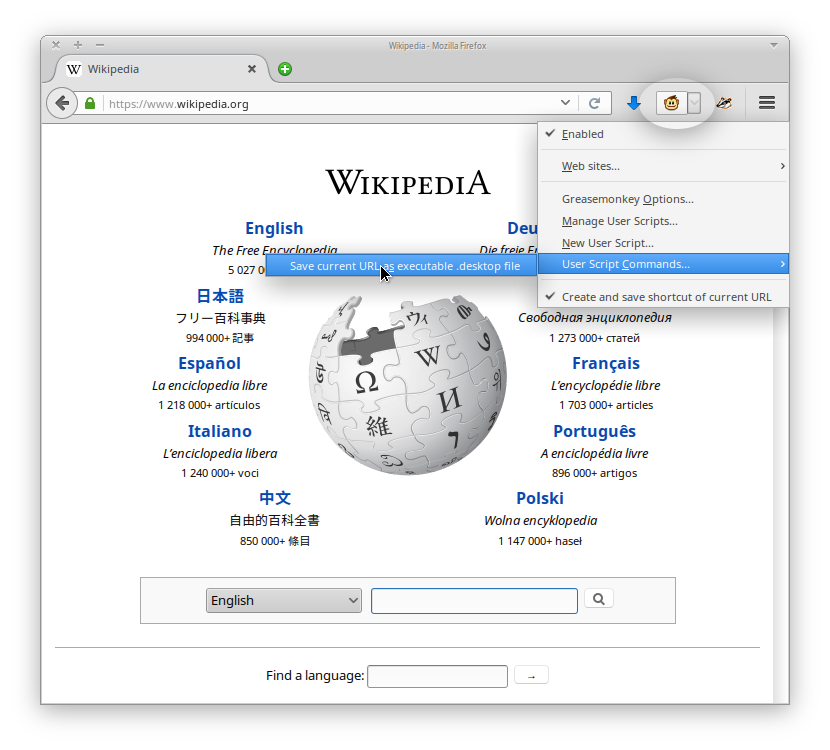The width and height of the screenshot is (830, 750).
Task: Click the WIKIPEDIA wordmark heading
Action: [408, 183]
